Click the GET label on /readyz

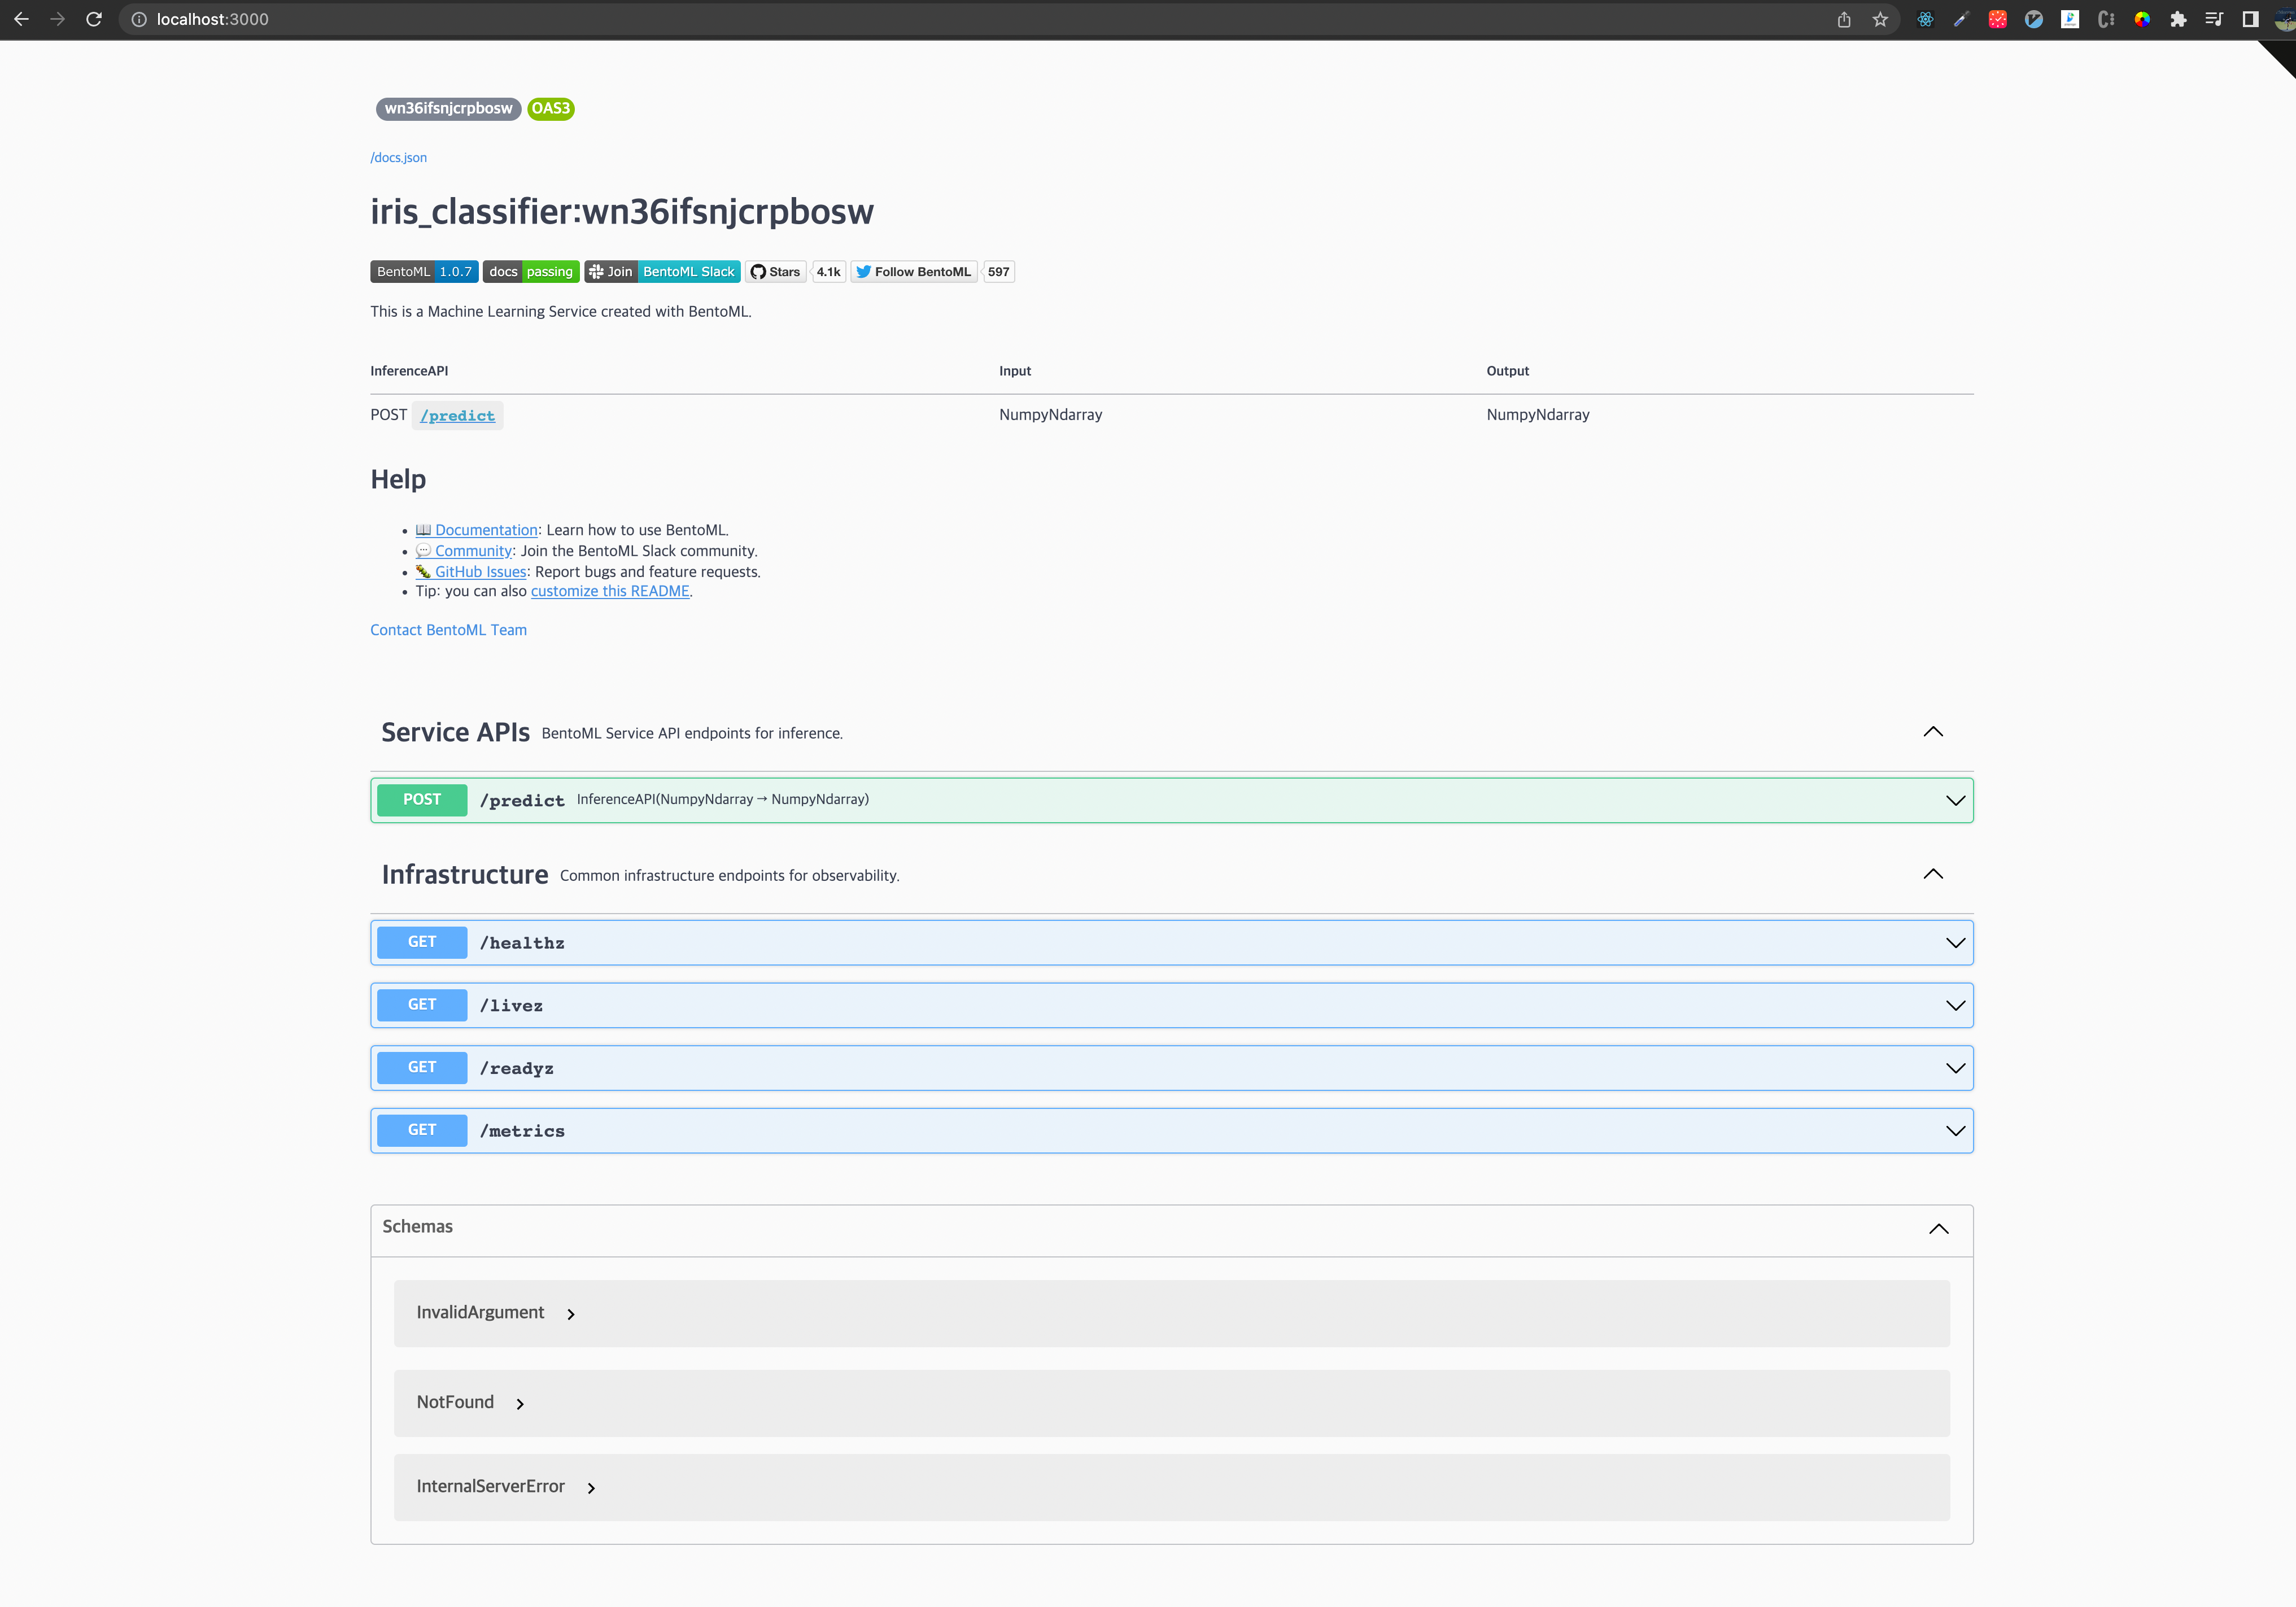pos(422,1068)
